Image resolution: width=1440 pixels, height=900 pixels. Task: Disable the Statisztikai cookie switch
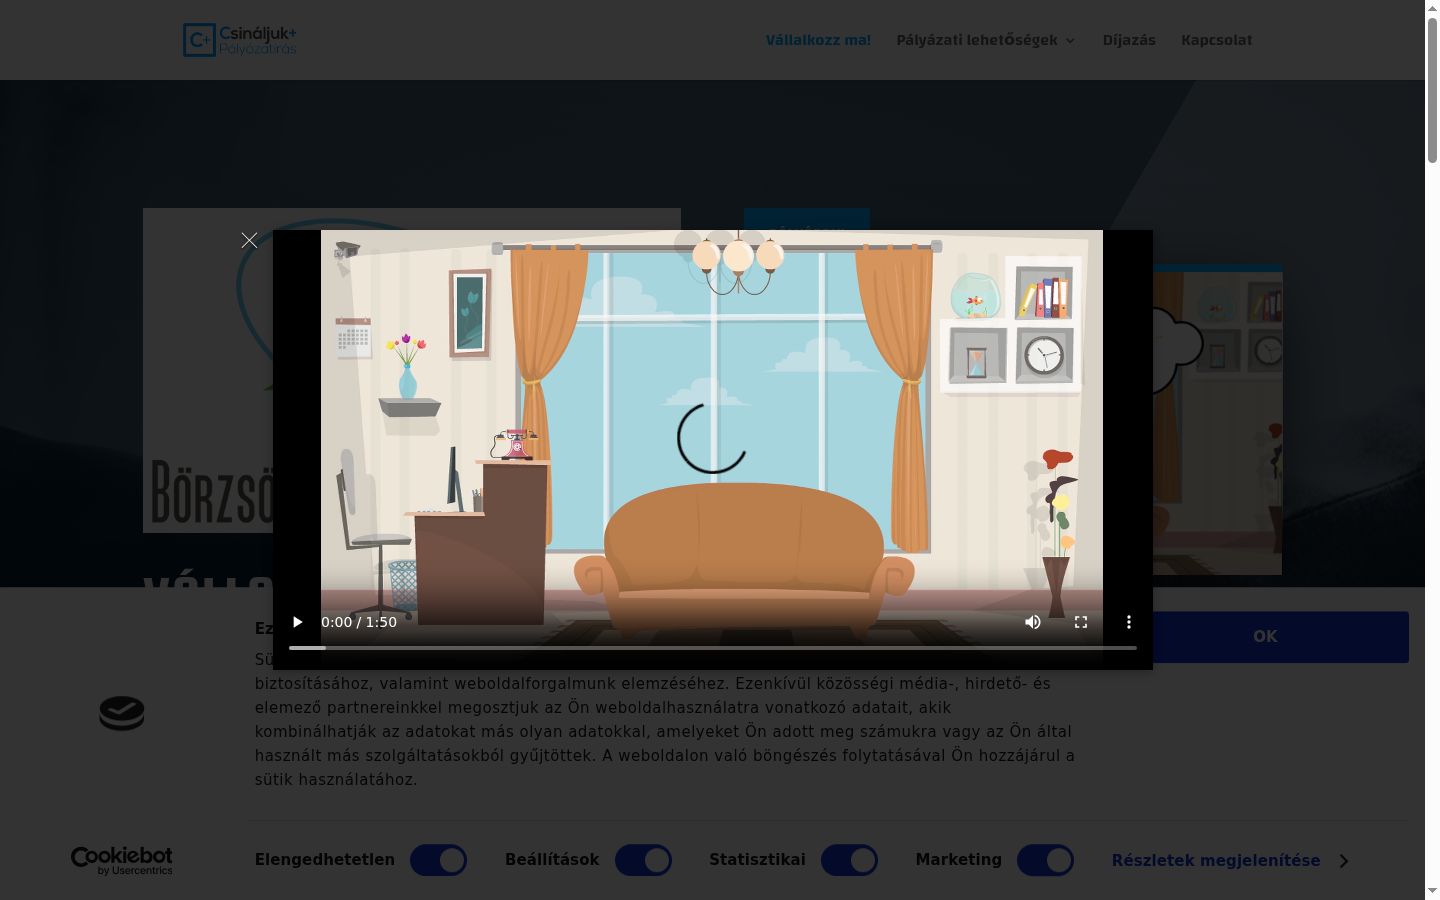(x=849, y=860)
